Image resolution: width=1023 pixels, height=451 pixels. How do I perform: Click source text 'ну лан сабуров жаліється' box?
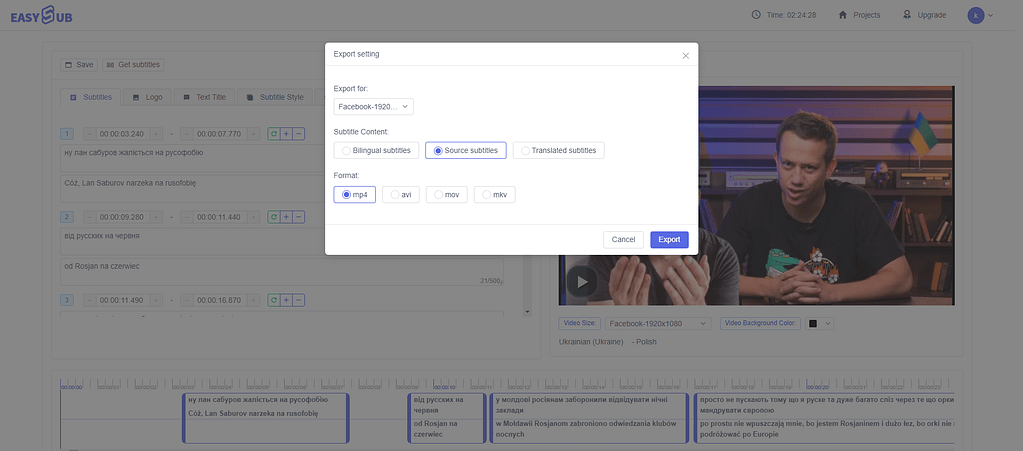[x=282, y=158]
